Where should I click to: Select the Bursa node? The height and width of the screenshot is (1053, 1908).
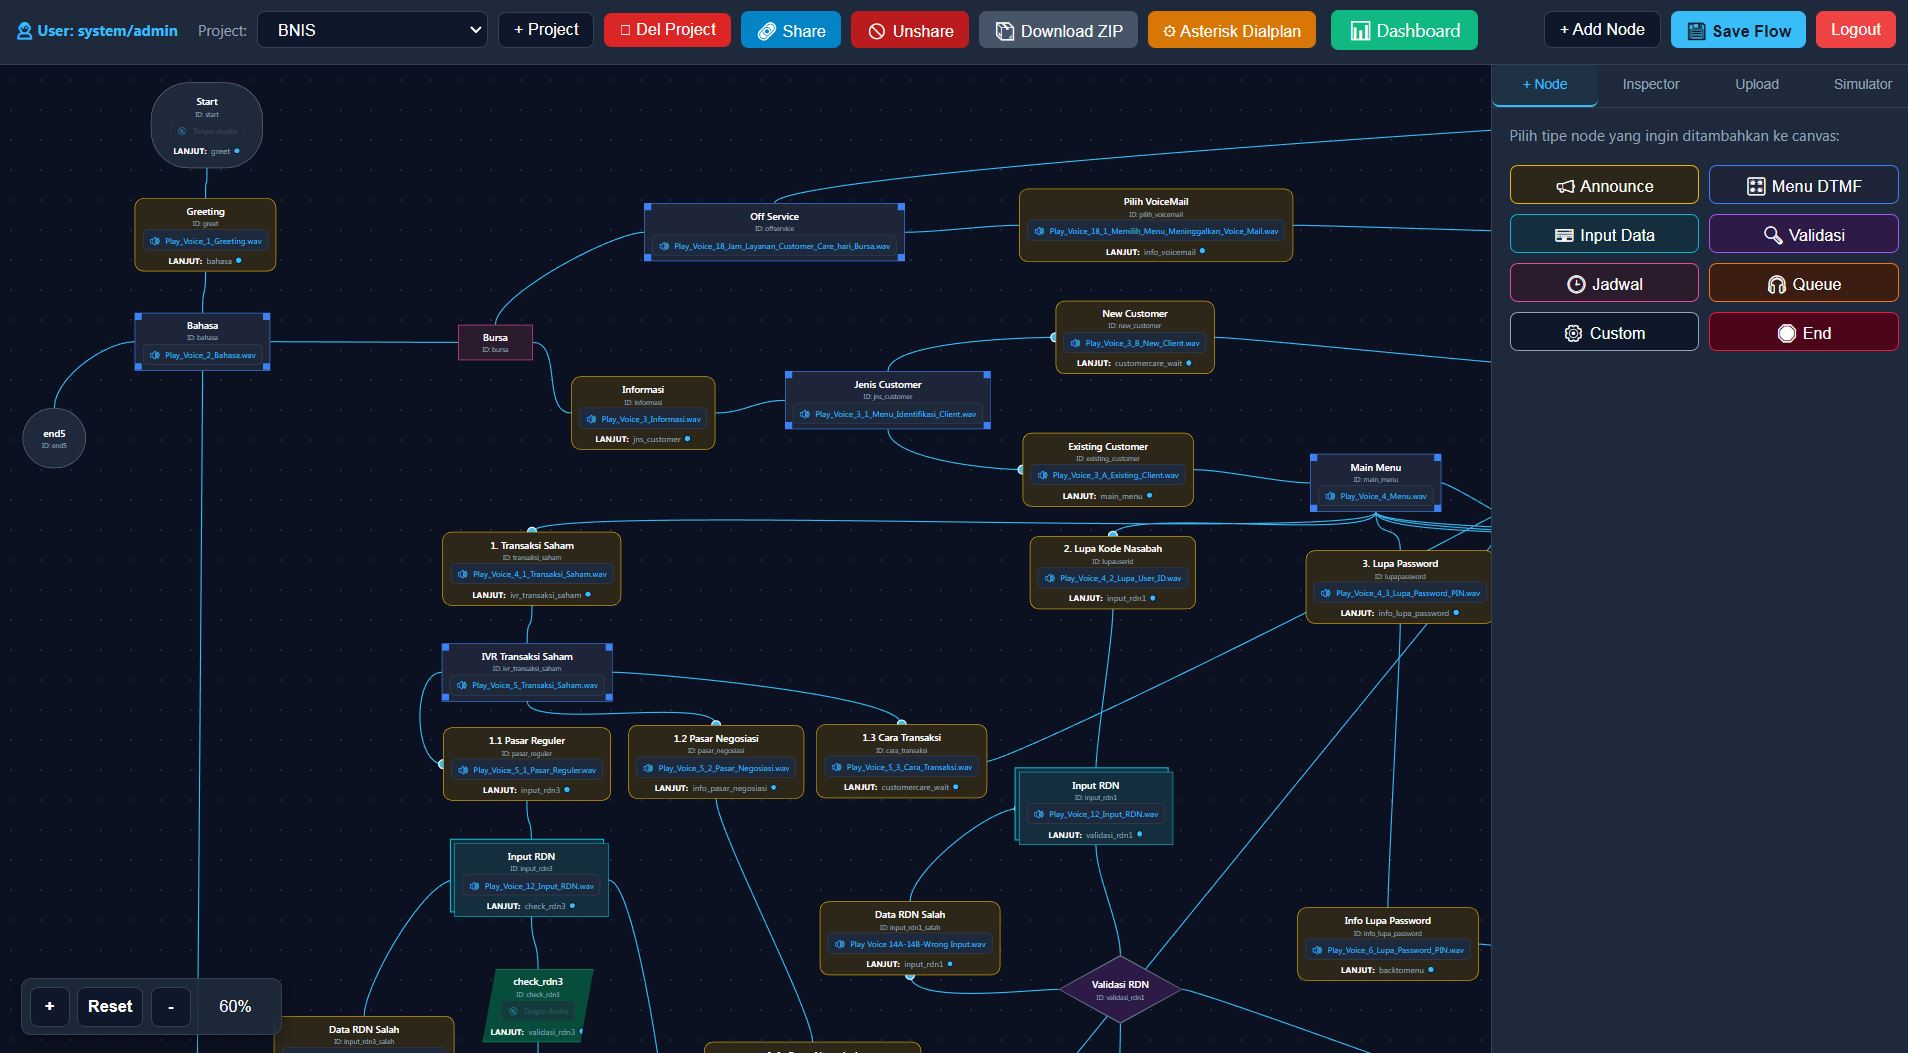coord(495,342)
